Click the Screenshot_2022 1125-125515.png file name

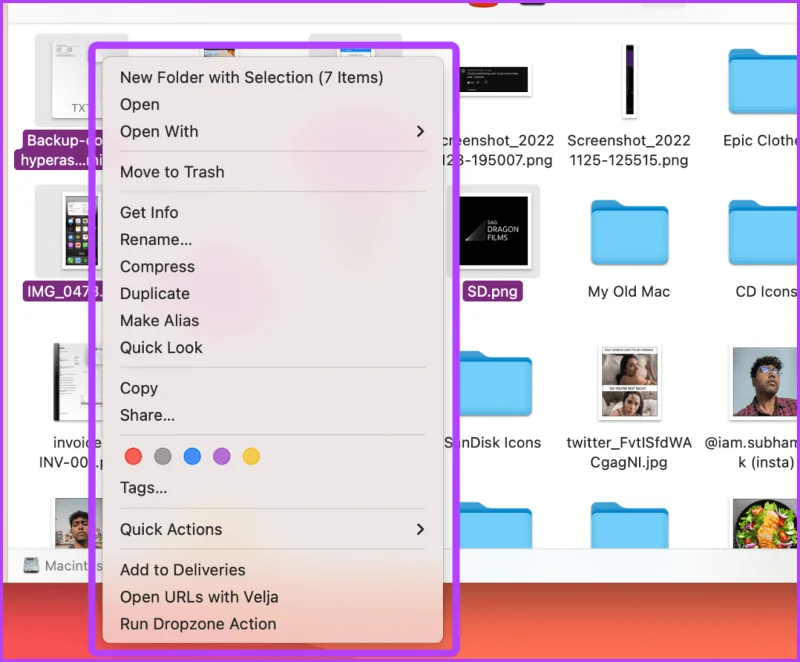(629, 150)
